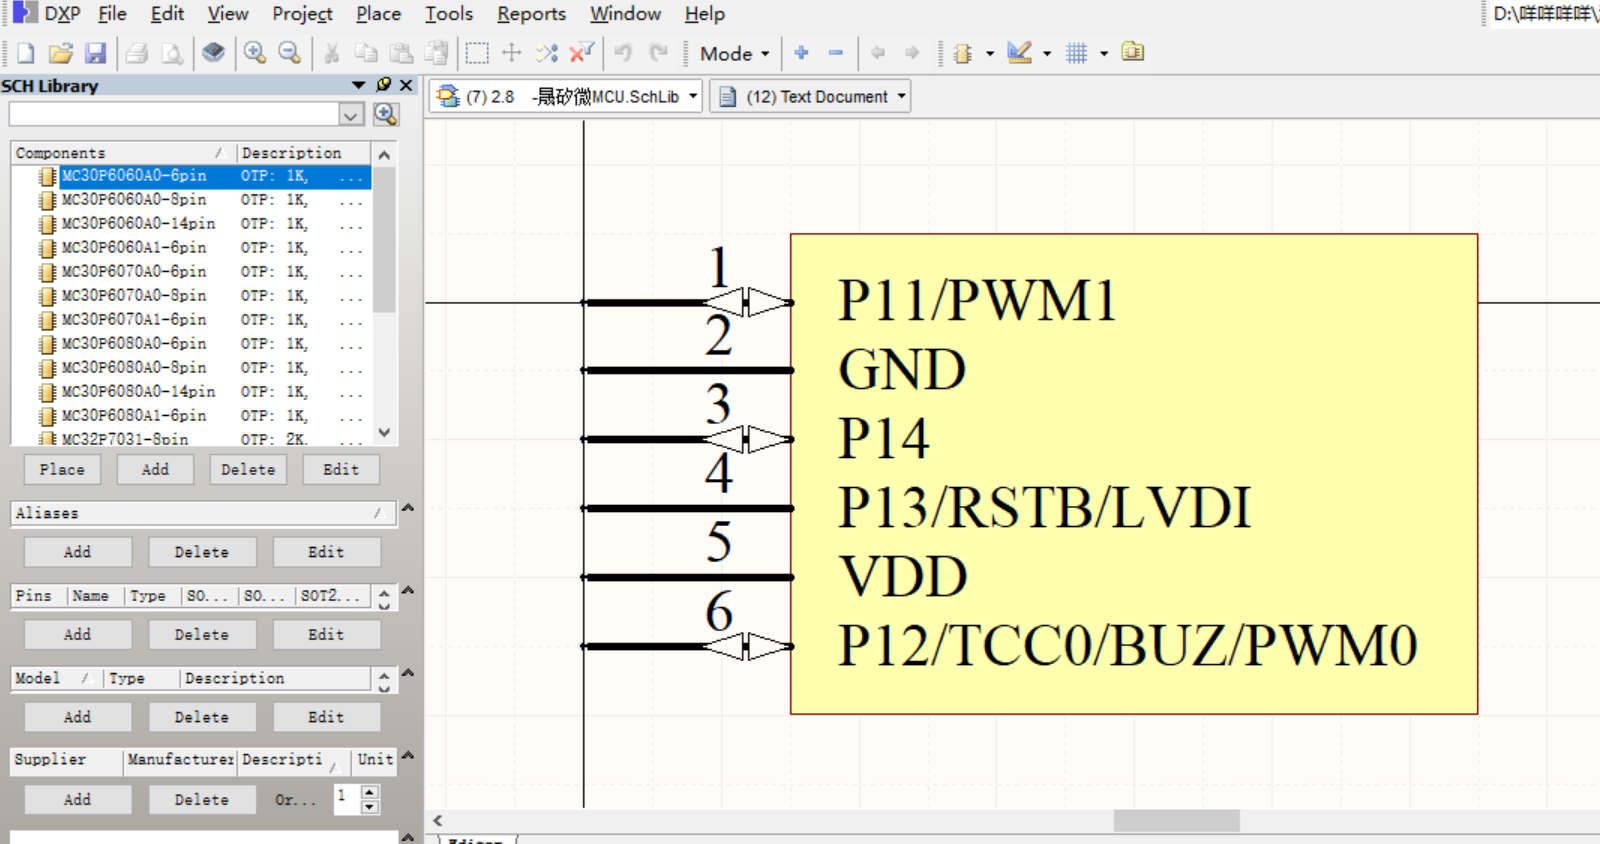Save the library with floppy icon
The width and height of the screenshot is (1600, 844).
pyautogui.click(x=95, y=53)
